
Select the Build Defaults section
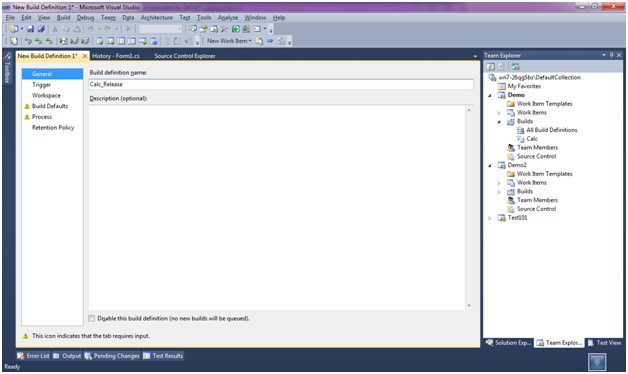coord(50,106)
